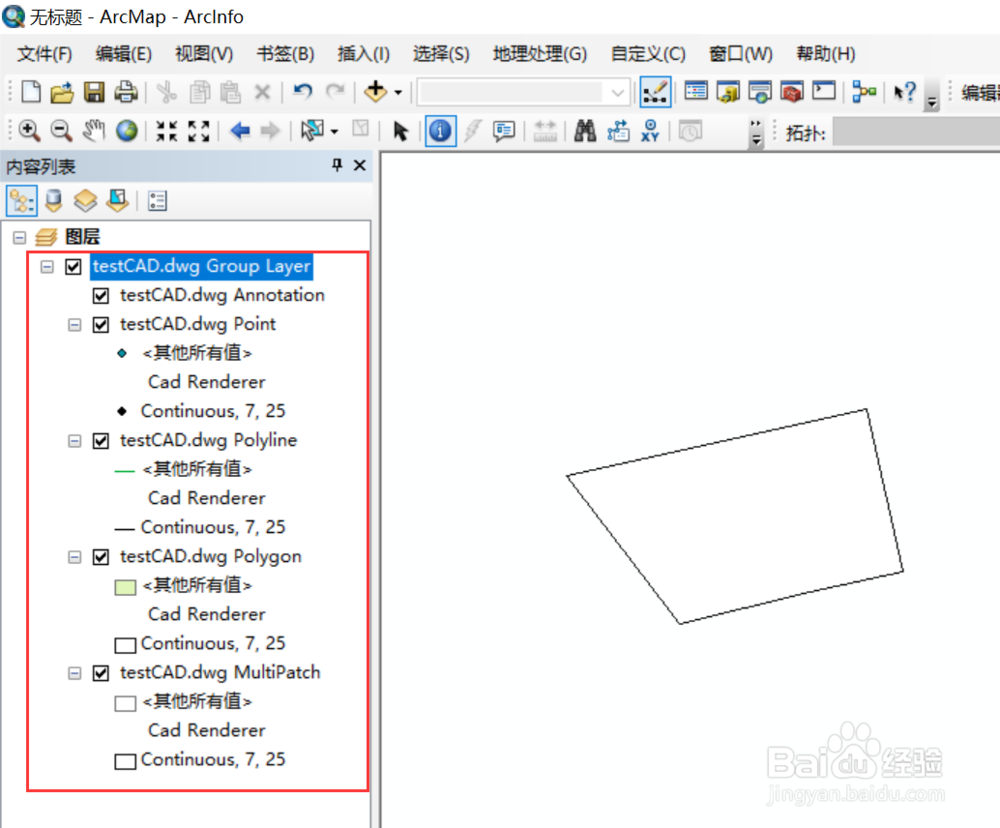1000x828 pixels.
Task: Collapse the testCAD.dwg Point layer
Action: pyautogui.click(x=75, y=325)
